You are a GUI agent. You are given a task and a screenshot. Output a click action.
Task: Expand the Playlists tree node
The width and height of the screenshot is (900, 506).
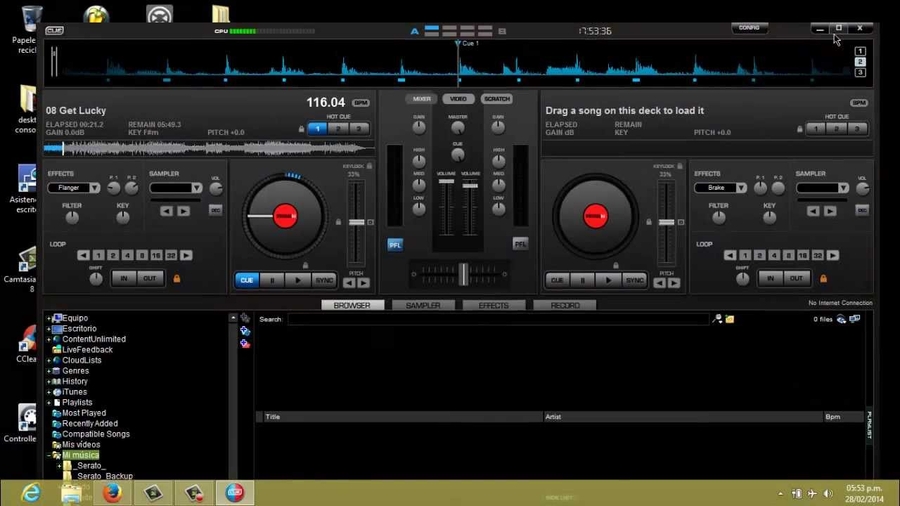[48, 403]
